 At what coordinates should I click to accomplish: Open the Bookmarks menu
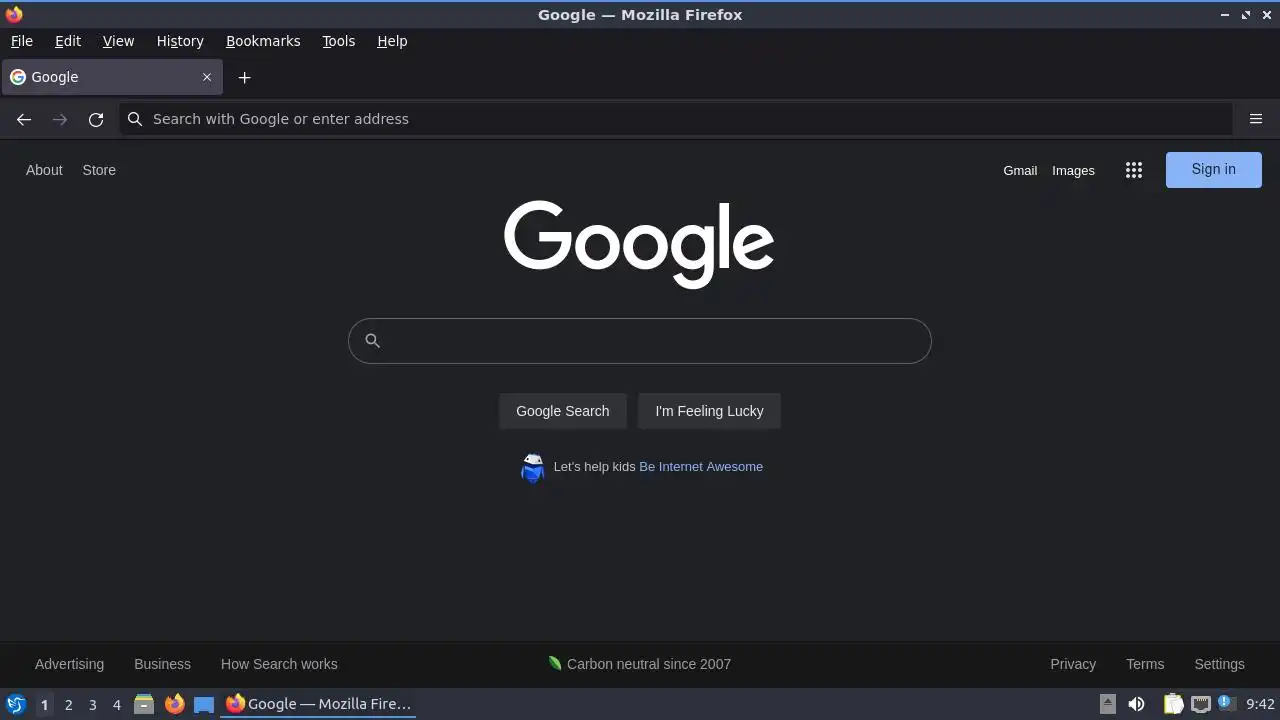(x=263, y=41)
